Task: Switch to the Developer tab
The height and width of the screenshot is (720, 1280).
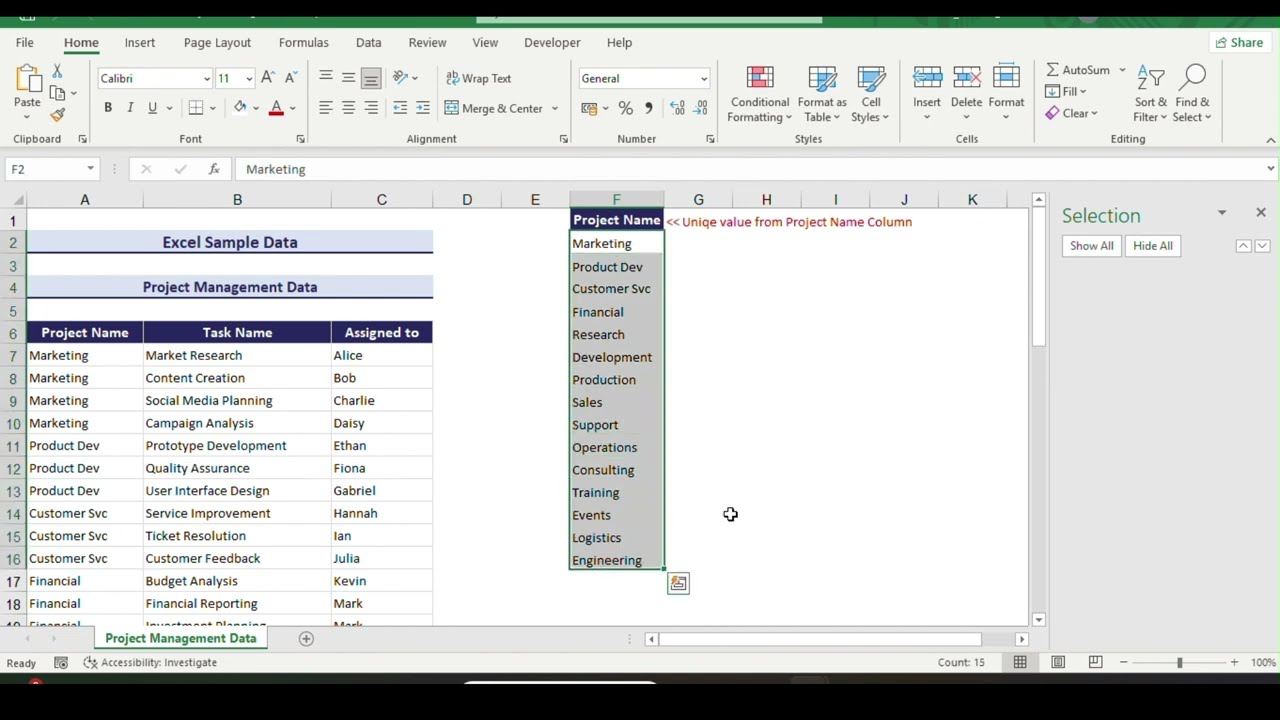Action: tap(552, 42)
